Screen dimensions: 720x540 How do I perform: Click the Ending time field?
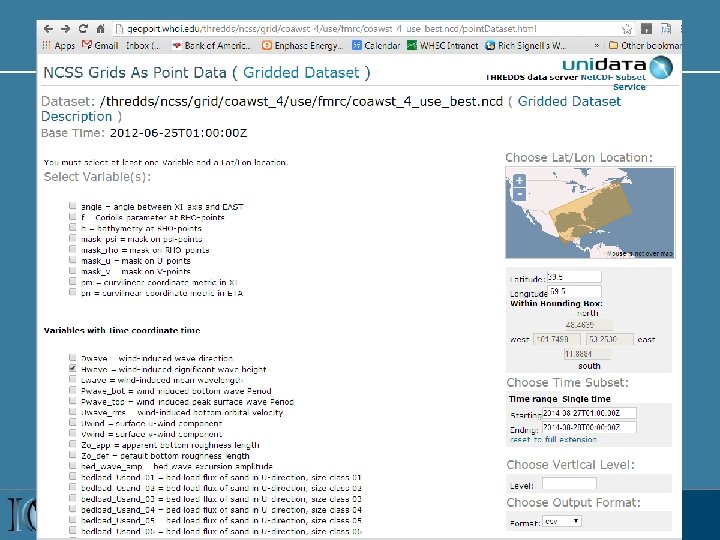coord(589,427)
